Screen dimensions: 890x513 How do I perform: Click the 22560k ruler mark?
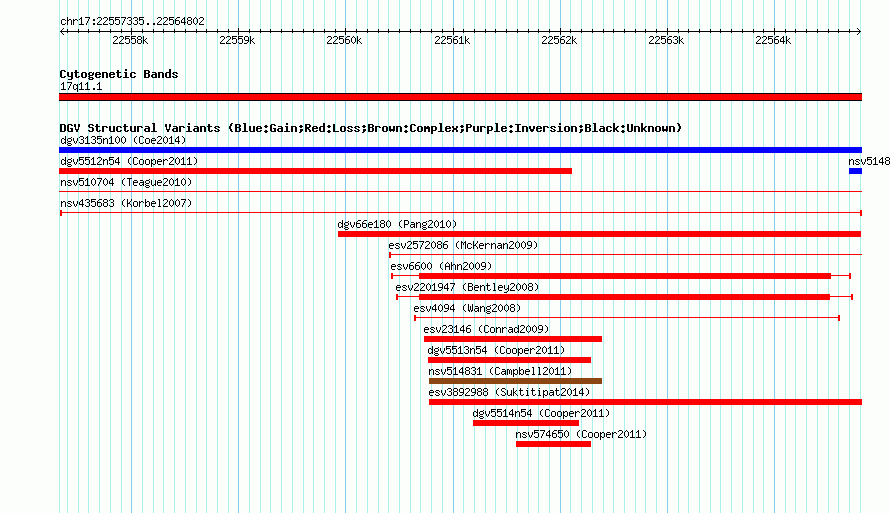point(344,40)
